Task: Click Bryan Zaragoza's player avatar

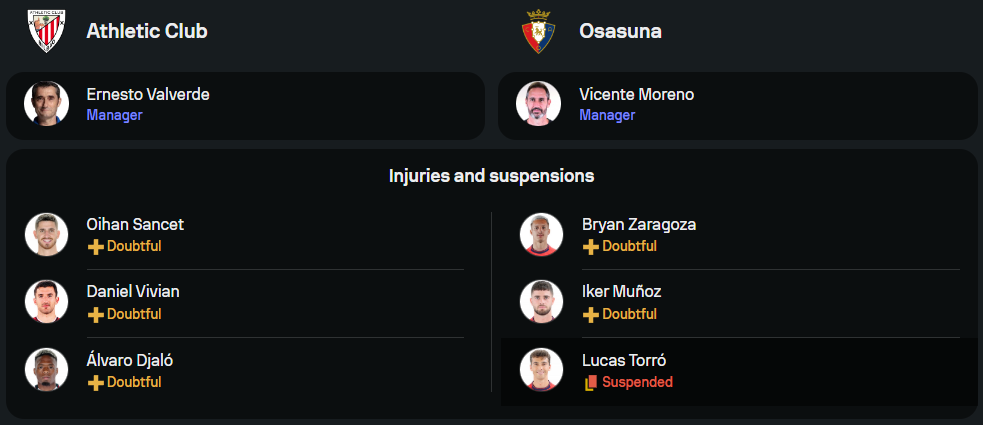Action: (x=541, y=234)
